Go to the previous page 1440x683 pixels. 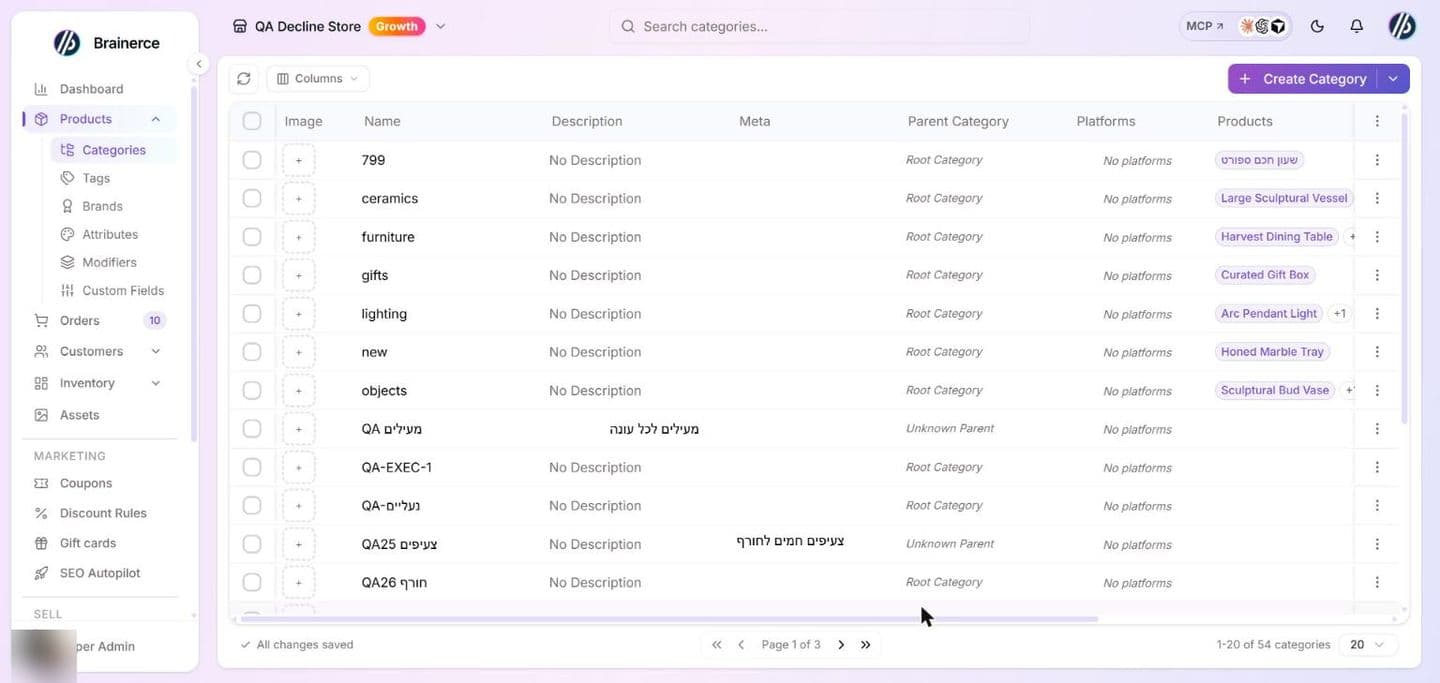click(741, 645)
